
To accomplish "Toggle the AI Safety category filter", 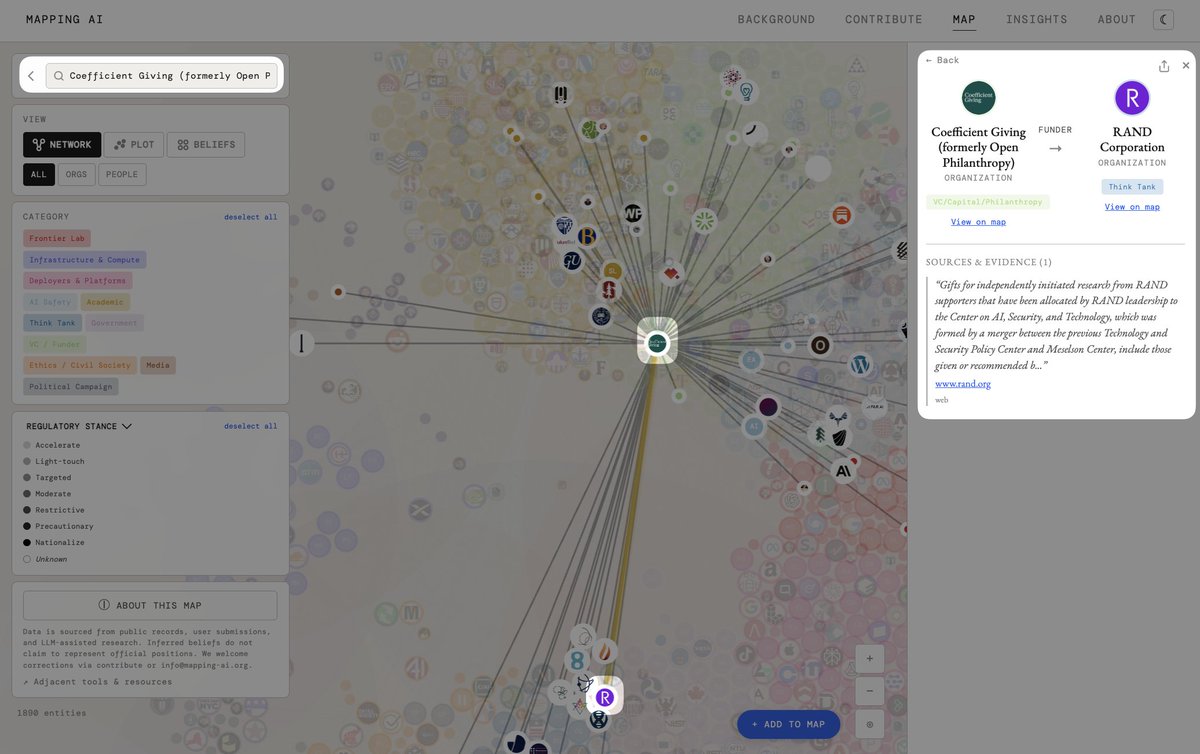I will click(x=50, y=302).
